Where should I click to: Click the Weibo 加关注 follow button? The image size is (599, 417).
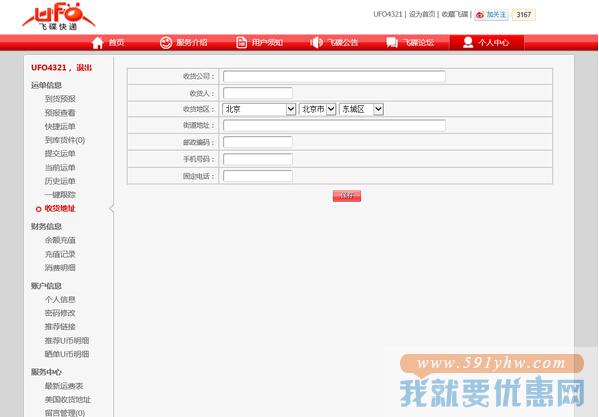click(491, 15)
